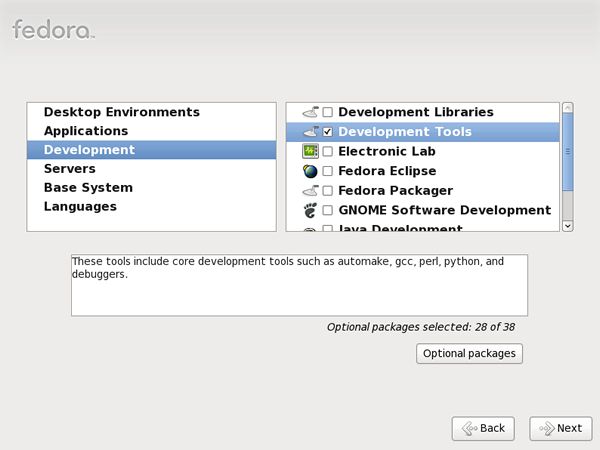Click the Development Libraries group icon

(x=310, y=112)
